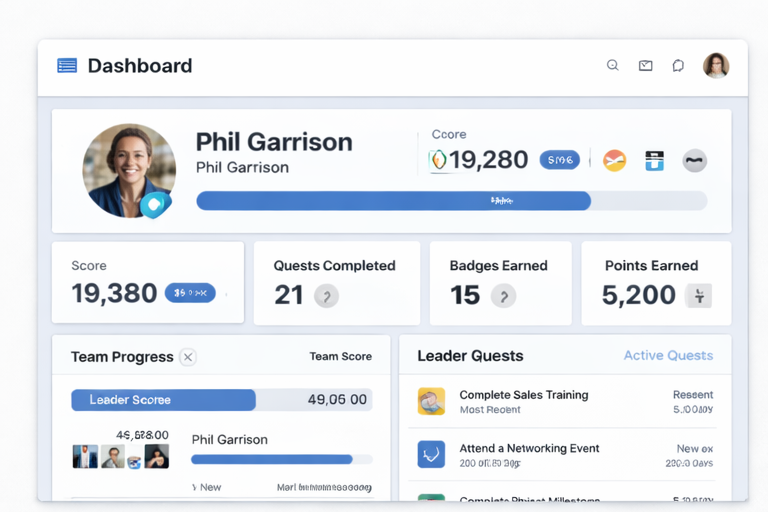The image size is (768, 512).
Task: Click Phil Garrison's team progress bar
Action: pyautogui.click(x=282, y=459)
